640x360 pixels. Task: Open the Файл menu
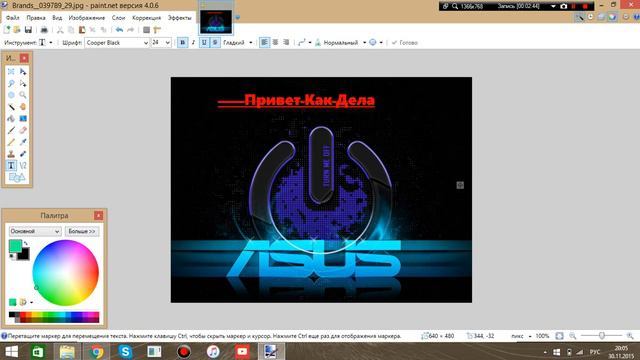coord(12,18)
